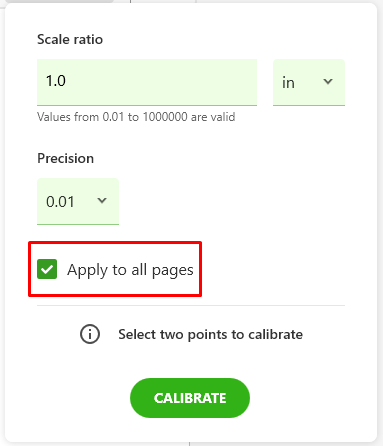Click the chevron arrow next to 0.01

pyautogui.click(x=102, y=200)
